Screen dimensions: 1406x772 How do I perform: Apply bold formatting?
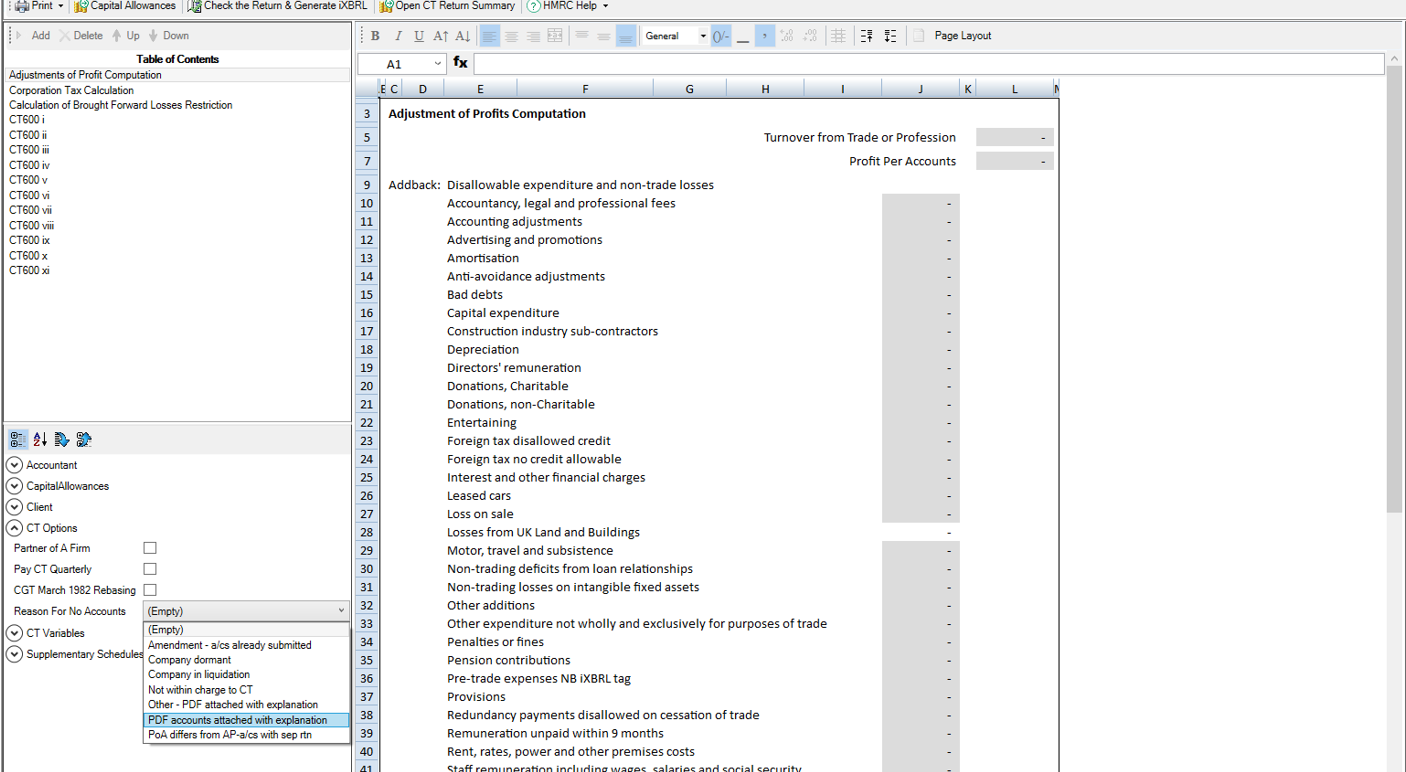tap(375, 36)
